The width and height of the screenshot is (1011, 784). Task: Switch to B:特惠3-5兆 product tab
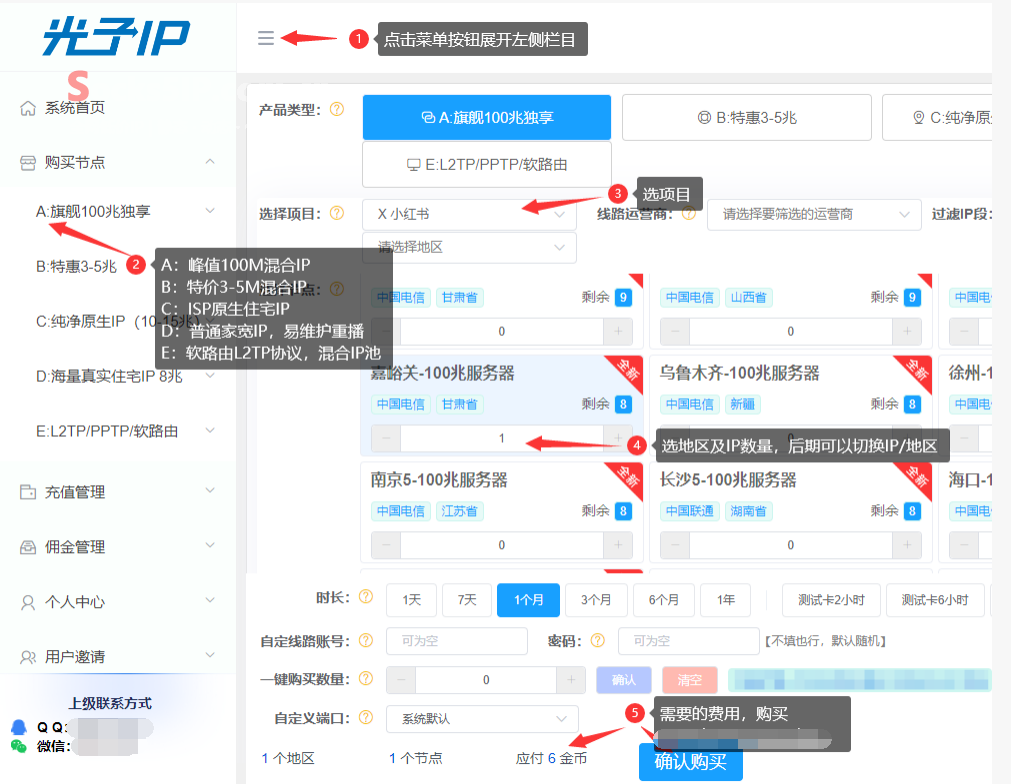point(747,117)
